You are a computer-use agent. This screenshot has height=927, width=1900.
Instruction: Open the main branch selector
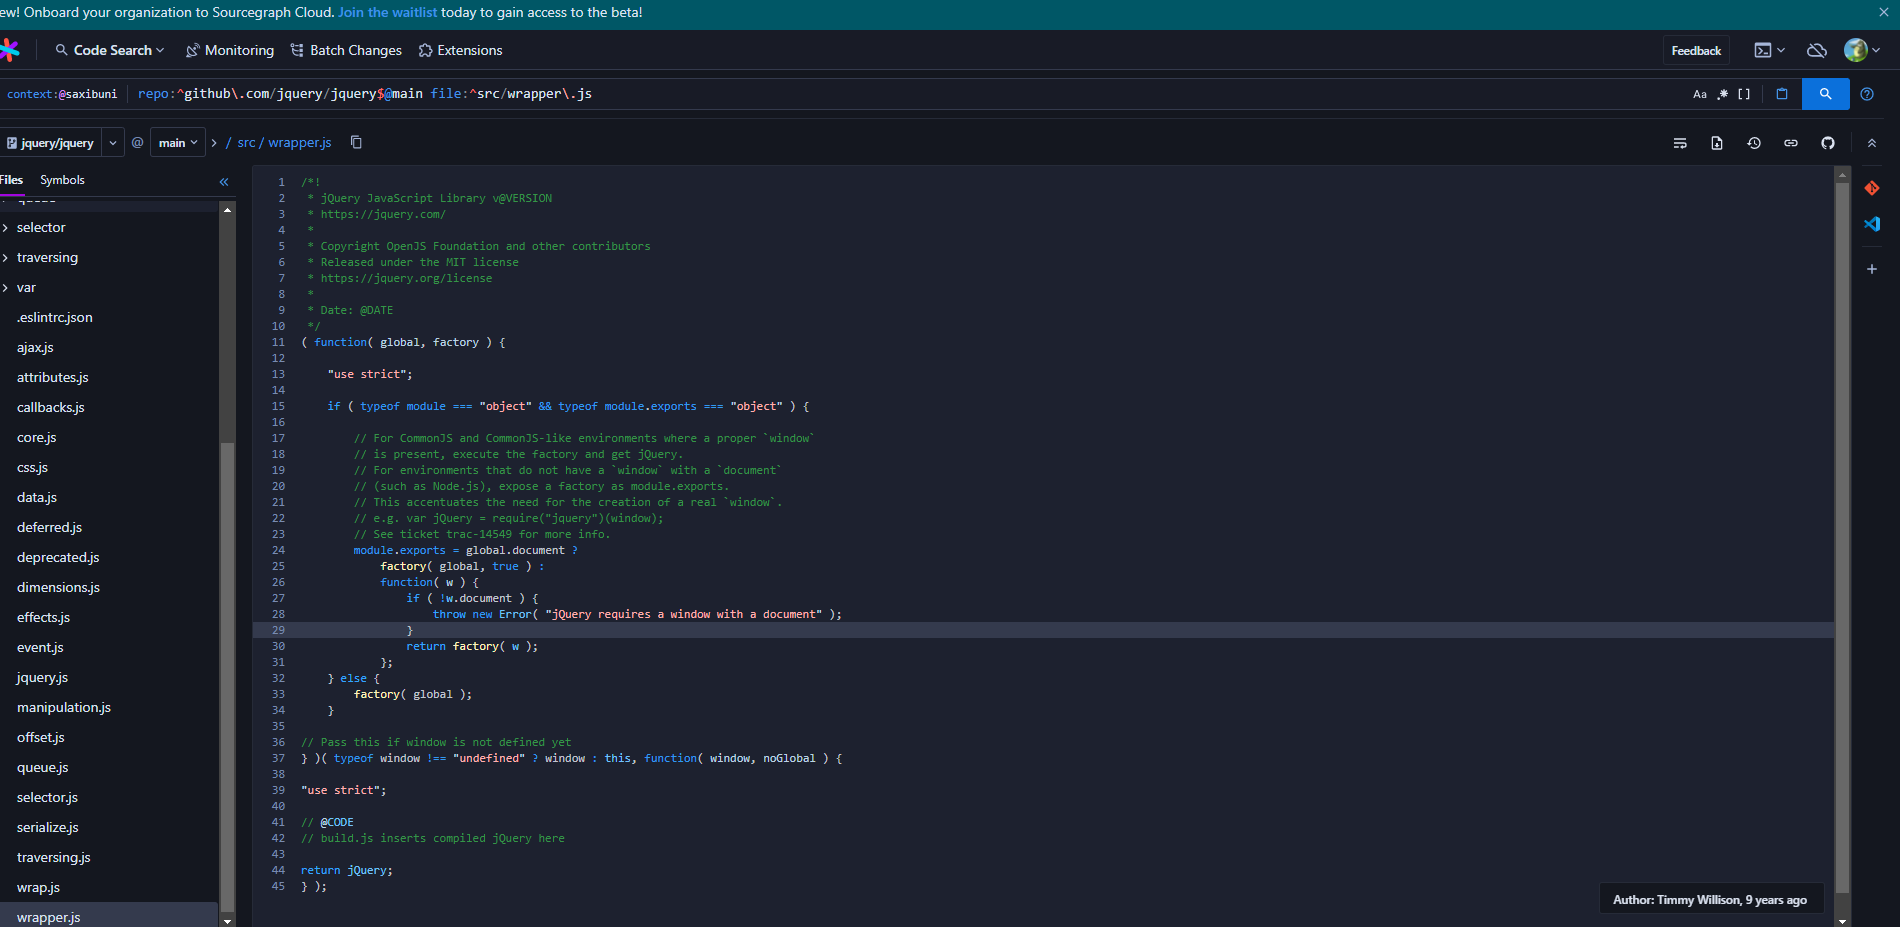[x=178, y=143]
